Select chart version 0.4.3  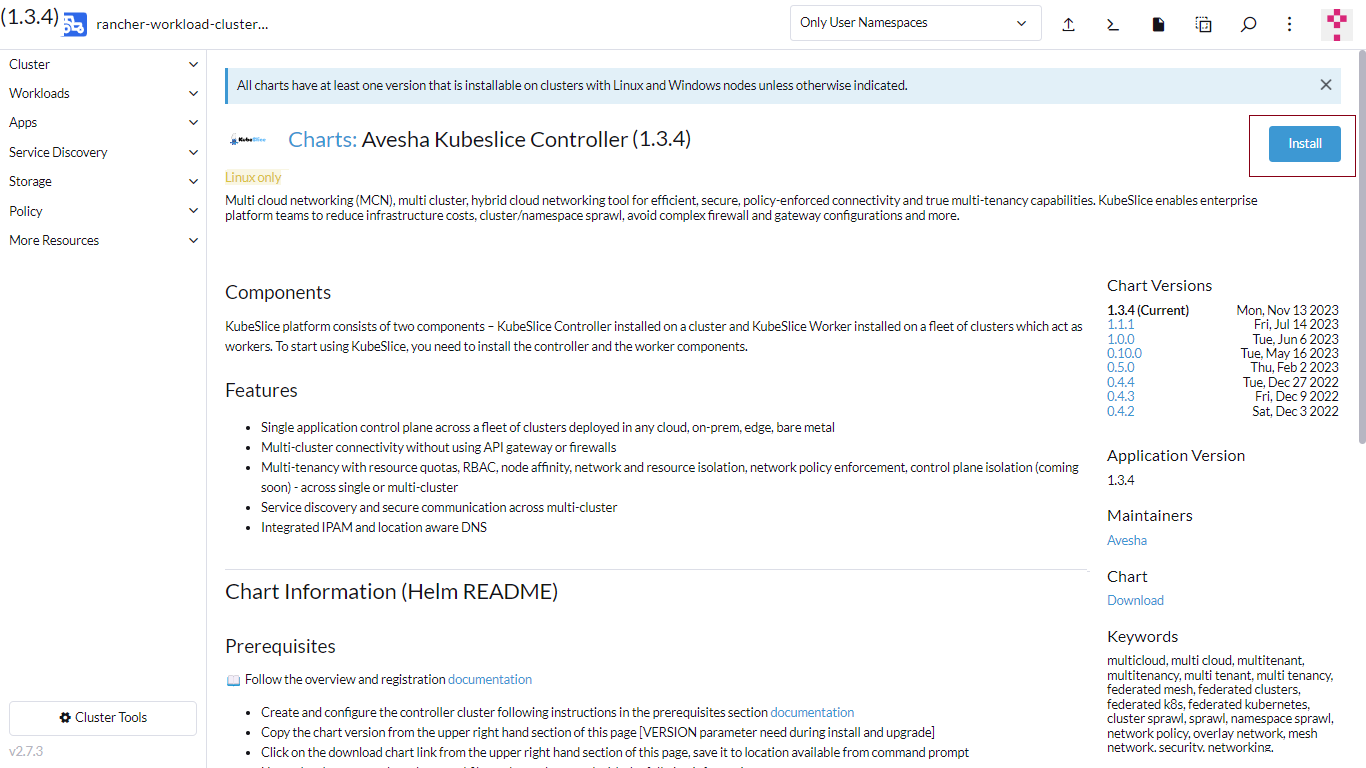coord(1121,396)
